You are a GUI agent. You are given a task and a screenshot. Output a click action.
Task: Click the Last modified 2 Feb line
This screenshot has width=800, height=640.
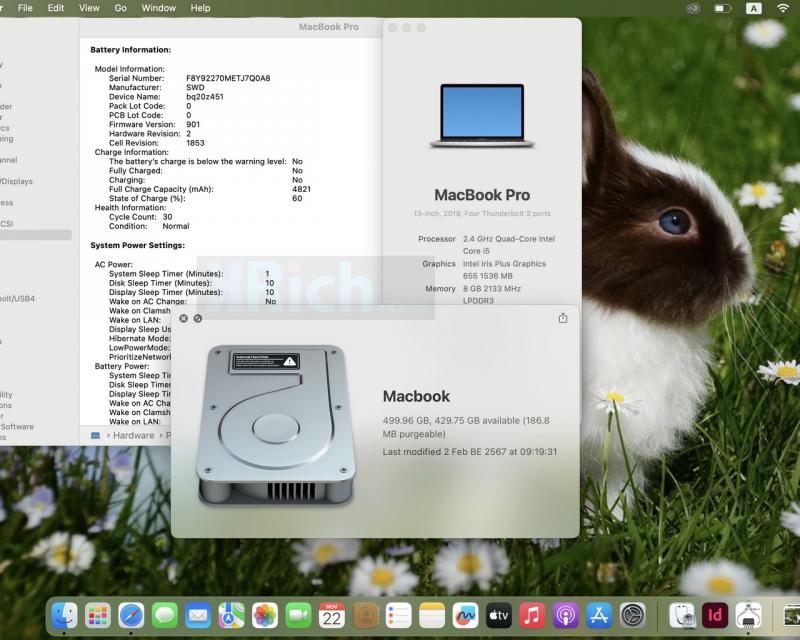[470, 452]
